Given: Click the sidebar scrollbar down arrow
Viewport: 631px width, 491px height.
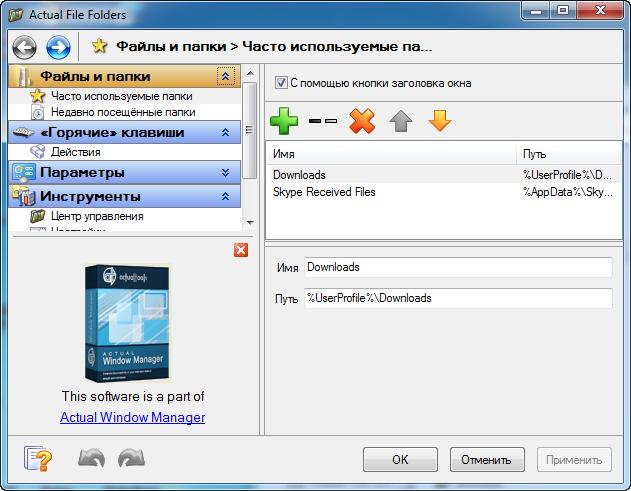Looking at the screenshot, I should pos(250,223).
